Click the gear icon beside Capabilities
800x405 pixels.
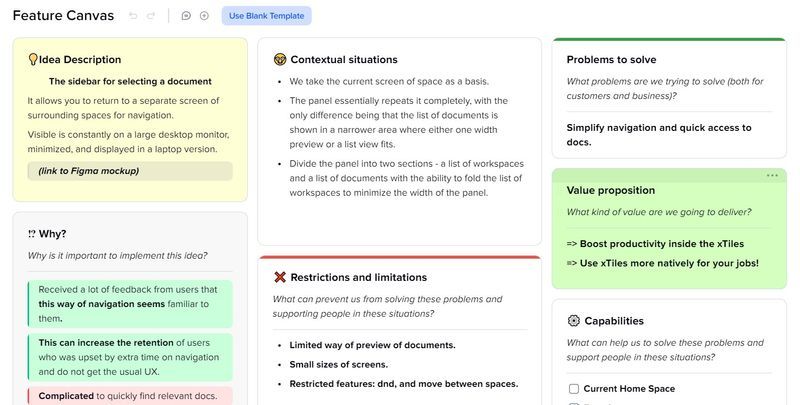point(573,321)
